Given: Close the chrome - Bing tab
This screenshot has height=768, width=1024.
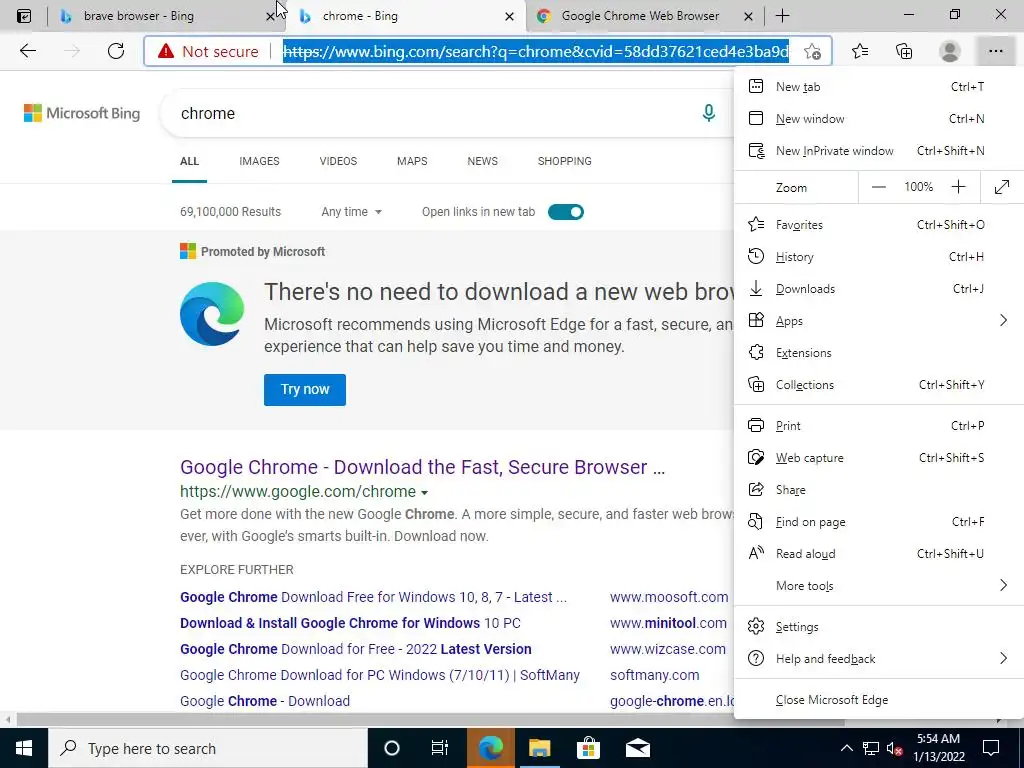Looking at the screenshot, I should tap(509, 16).
